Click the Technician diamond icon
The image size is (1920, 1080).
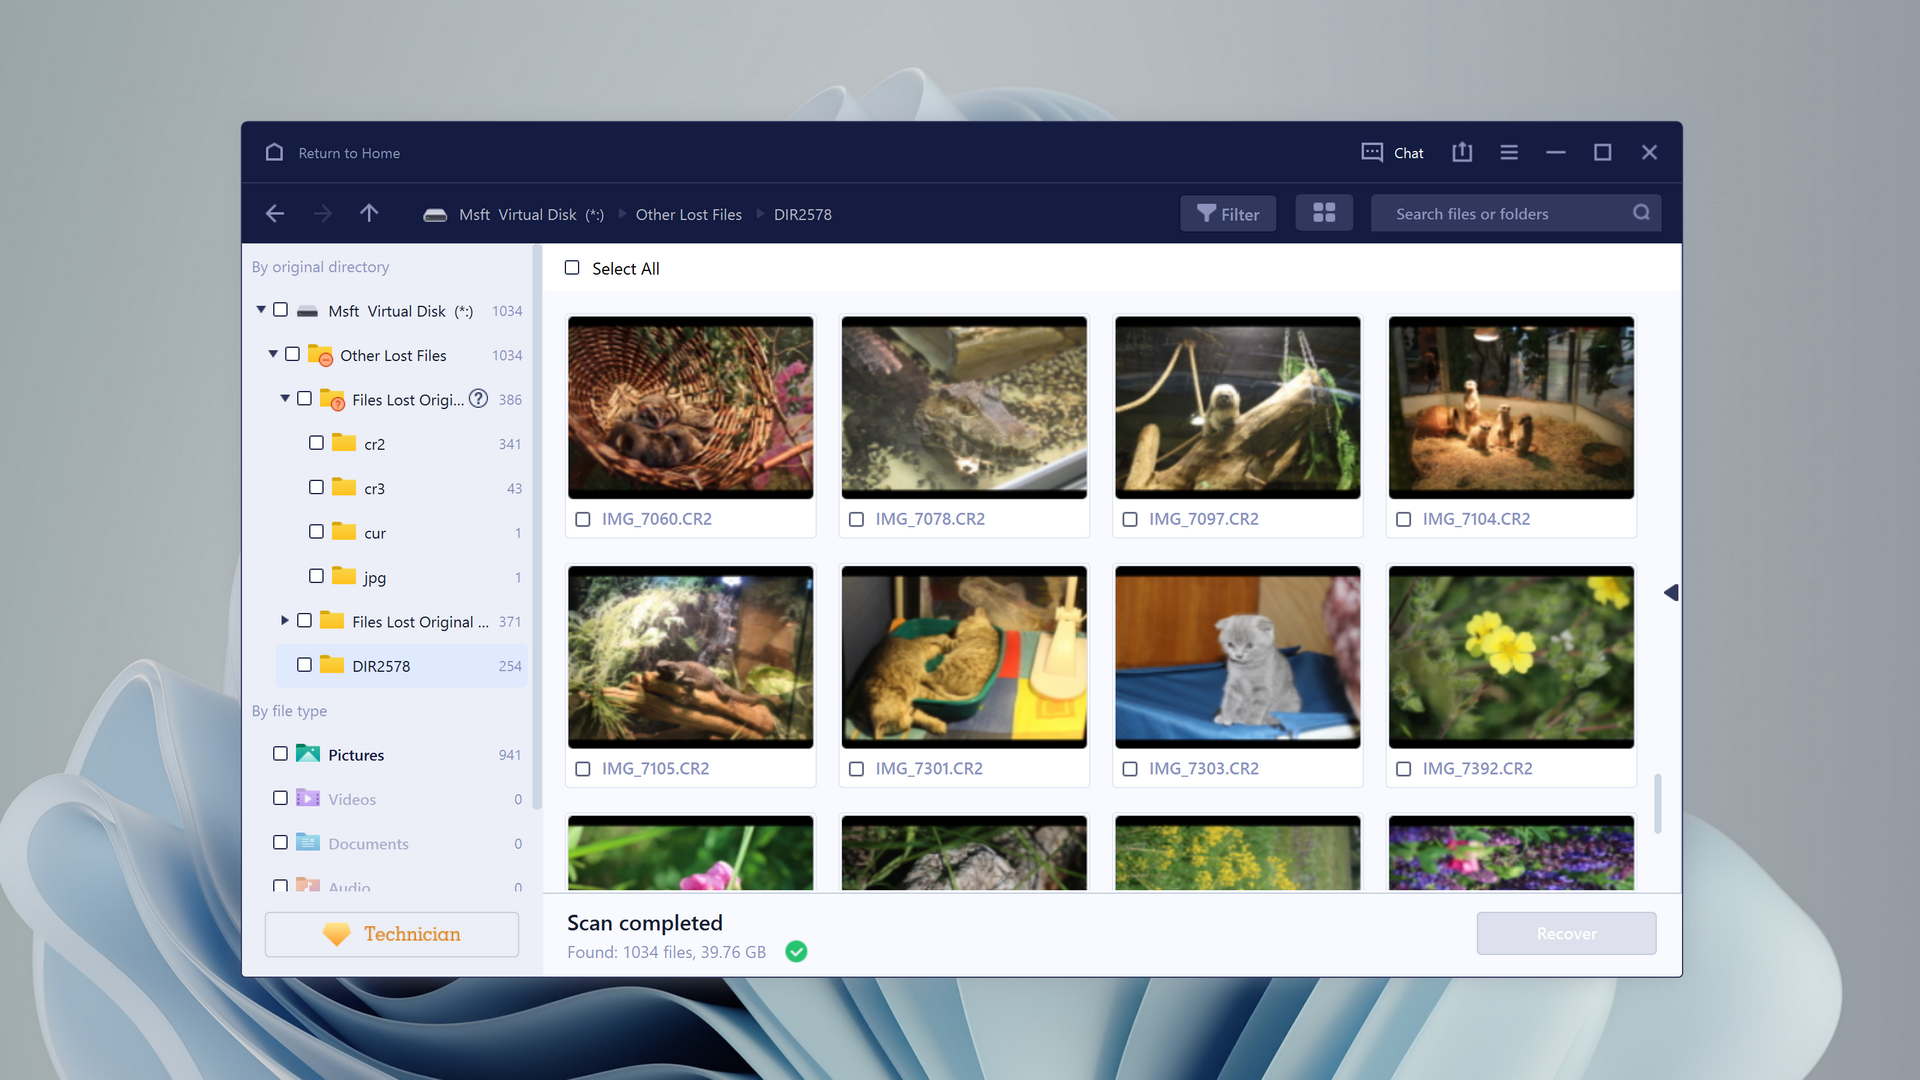coord(337,934)
